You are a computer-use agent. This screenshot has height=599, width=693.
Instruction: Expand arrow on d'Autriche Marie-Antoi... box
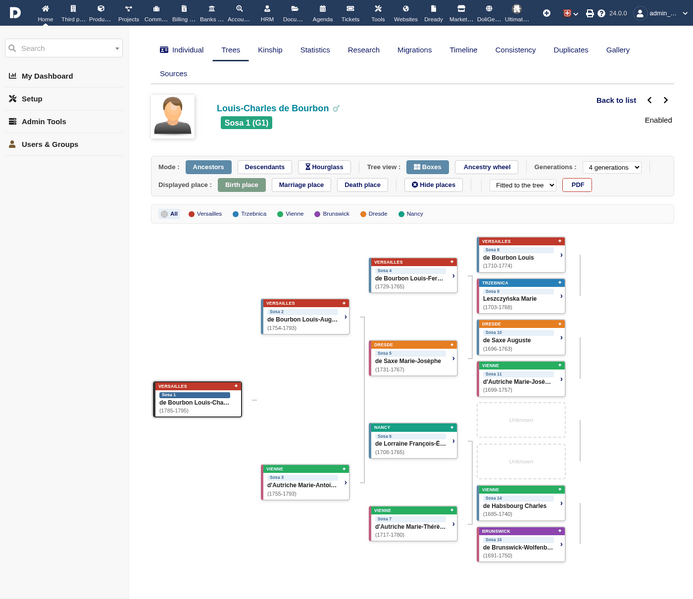pyautogui.click(x=346, y=483)
